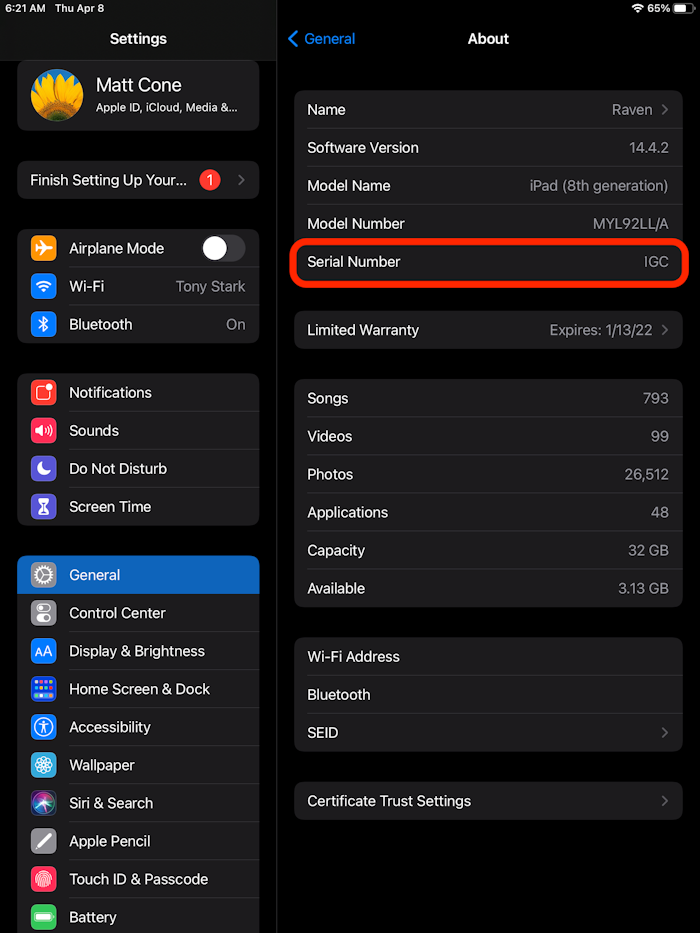Open the Limited Warranty chevron
Image resolution: width=700 pixels, height=933 pixels.
(x=665, y=330)
